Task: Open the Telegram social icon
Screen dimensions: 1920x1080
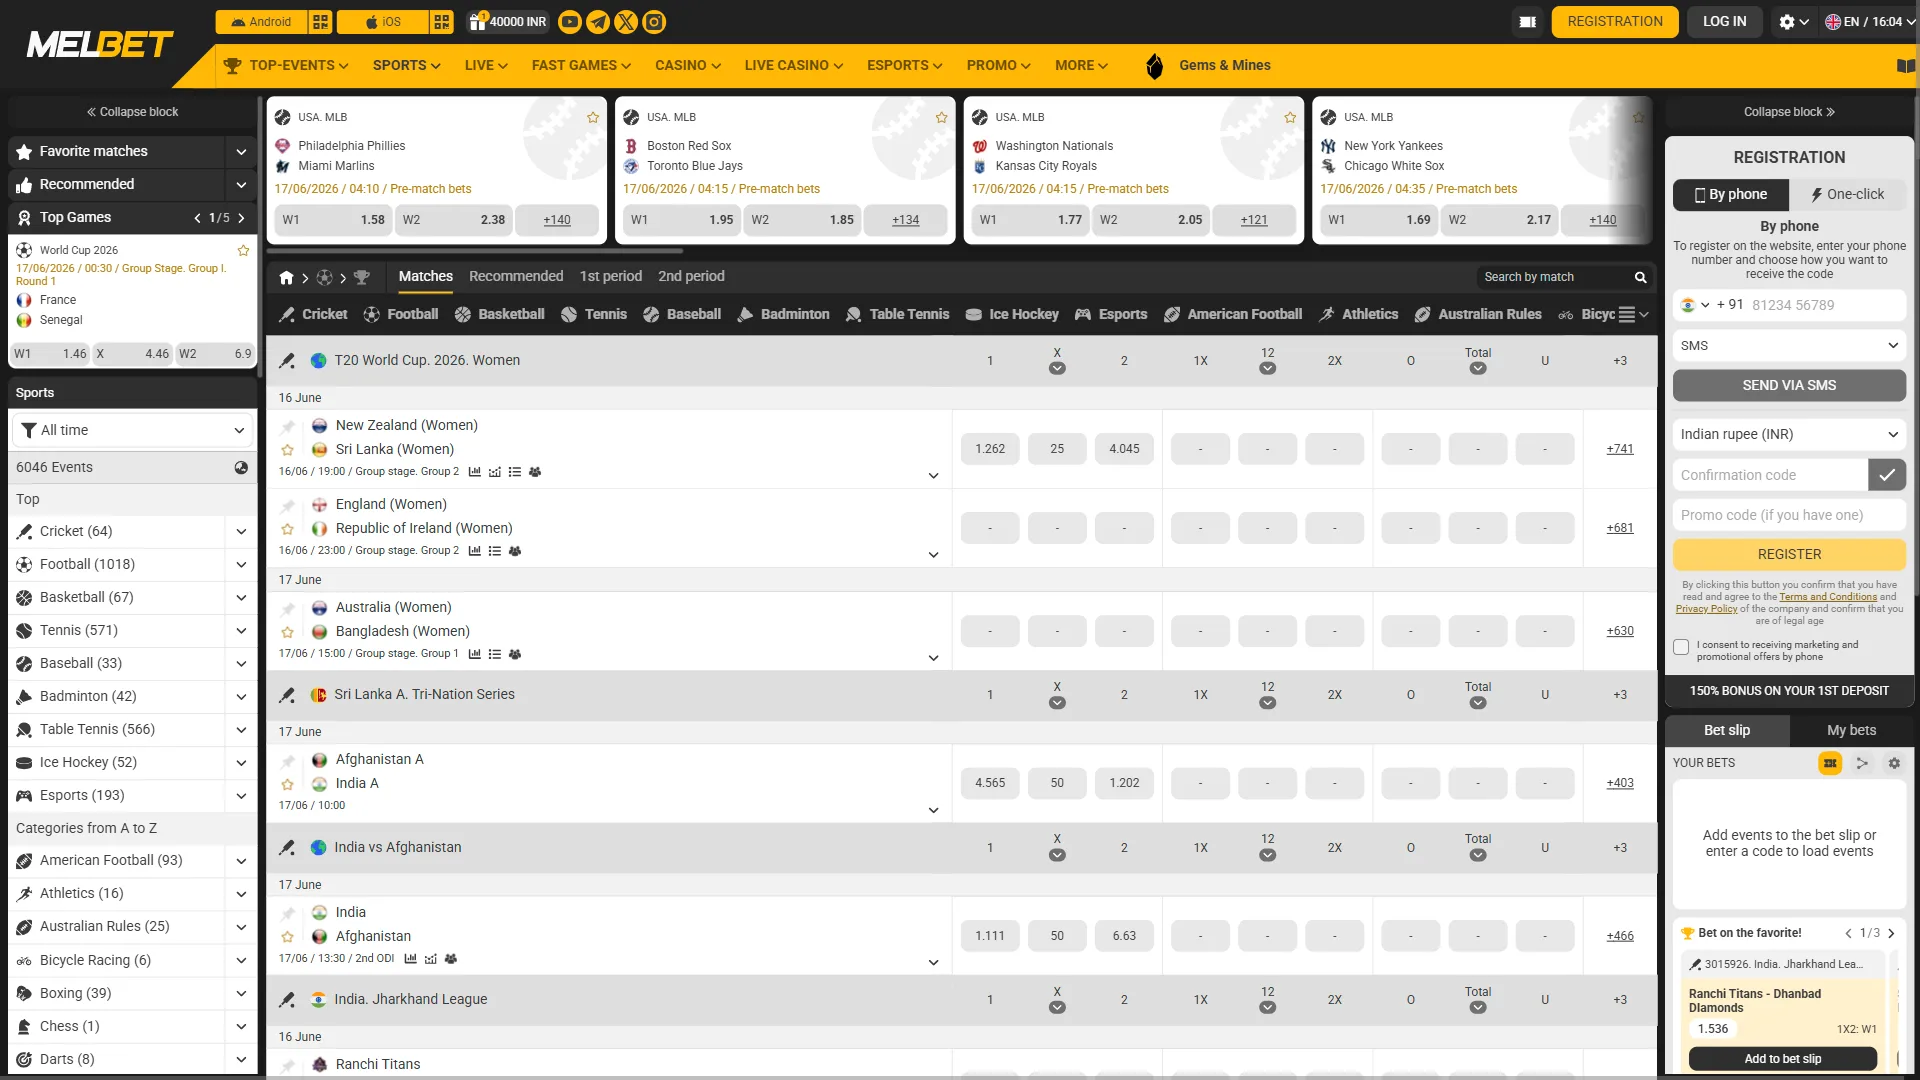Action: [597, 22]
